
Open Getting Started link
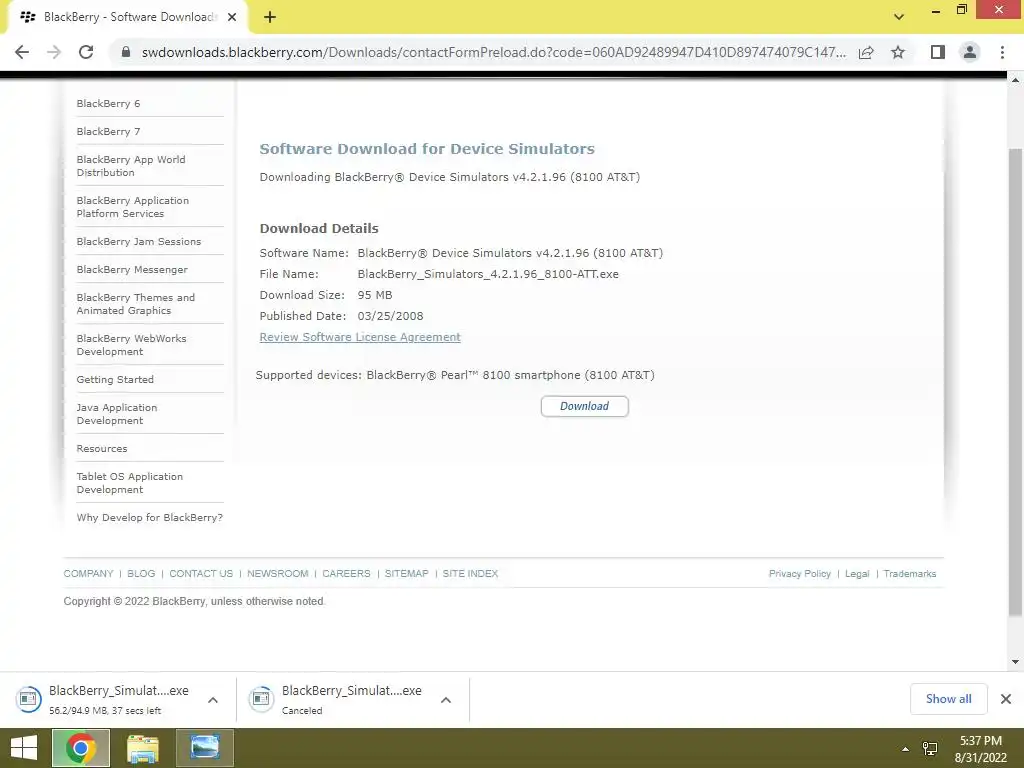tap(115, 379)
